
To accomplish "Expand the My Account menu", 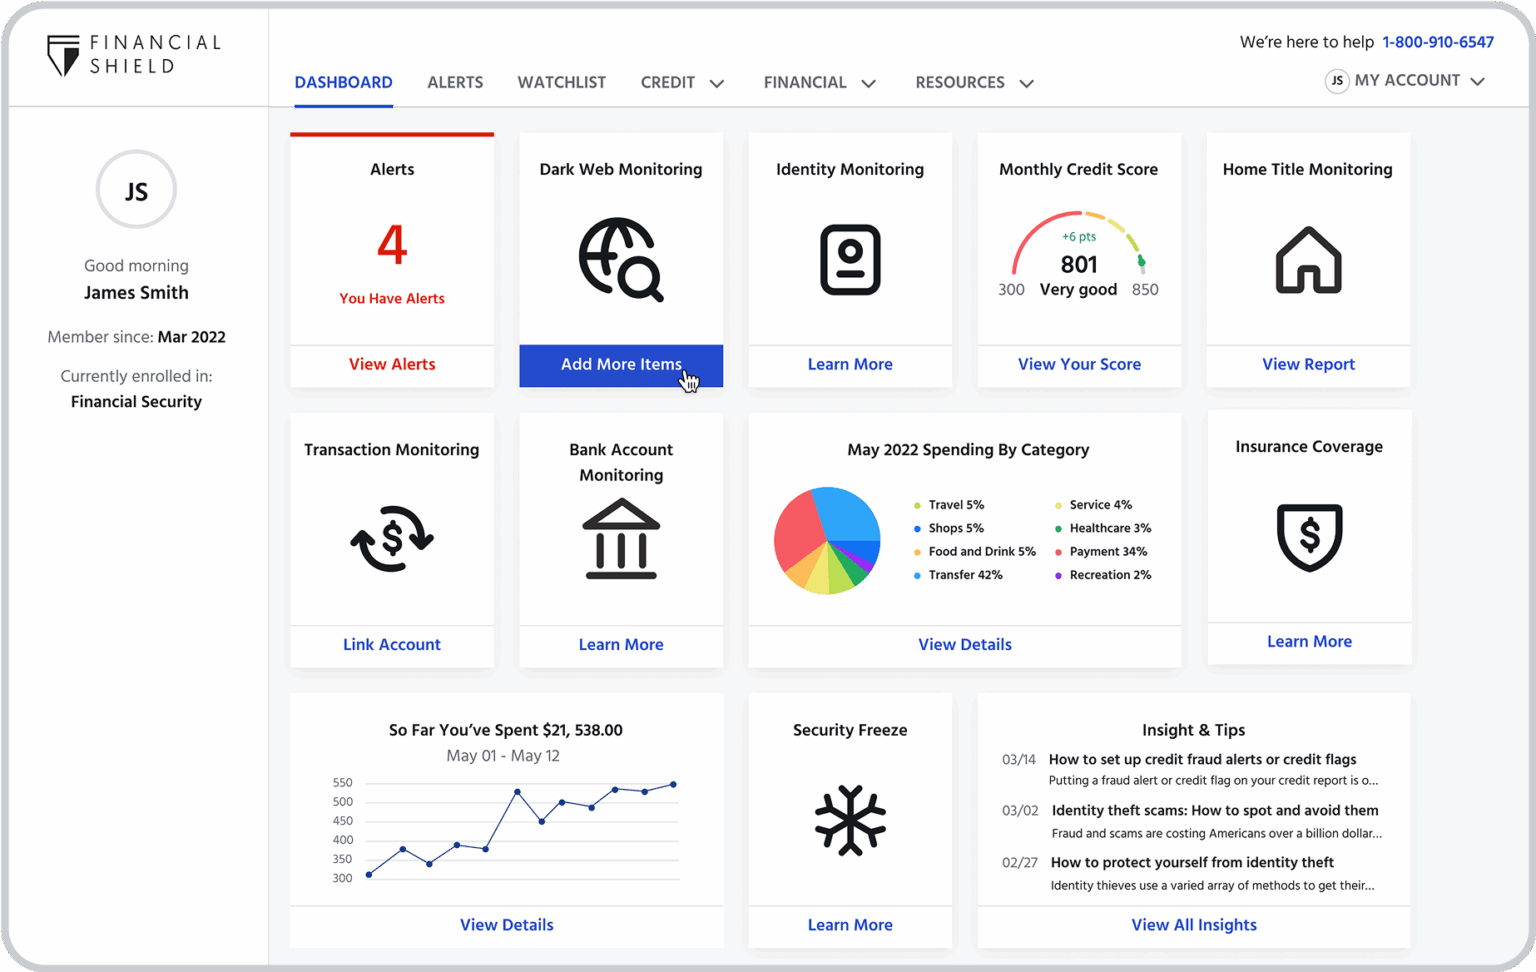I will (1405, 80).
